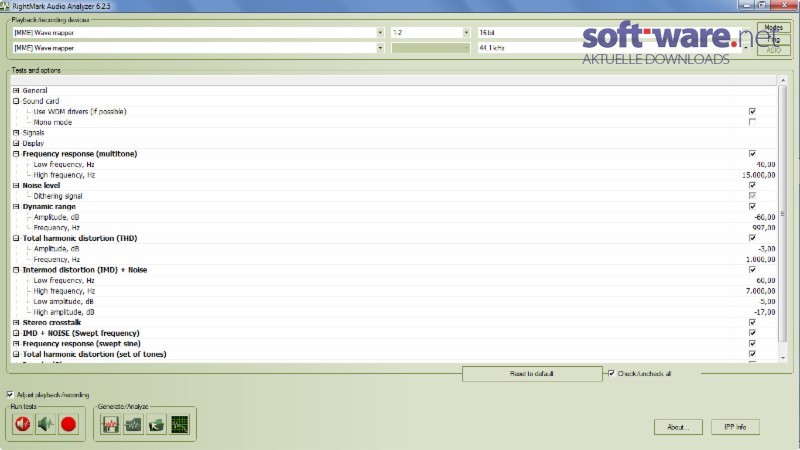Expand the General tree node

(x=16, y=90)
